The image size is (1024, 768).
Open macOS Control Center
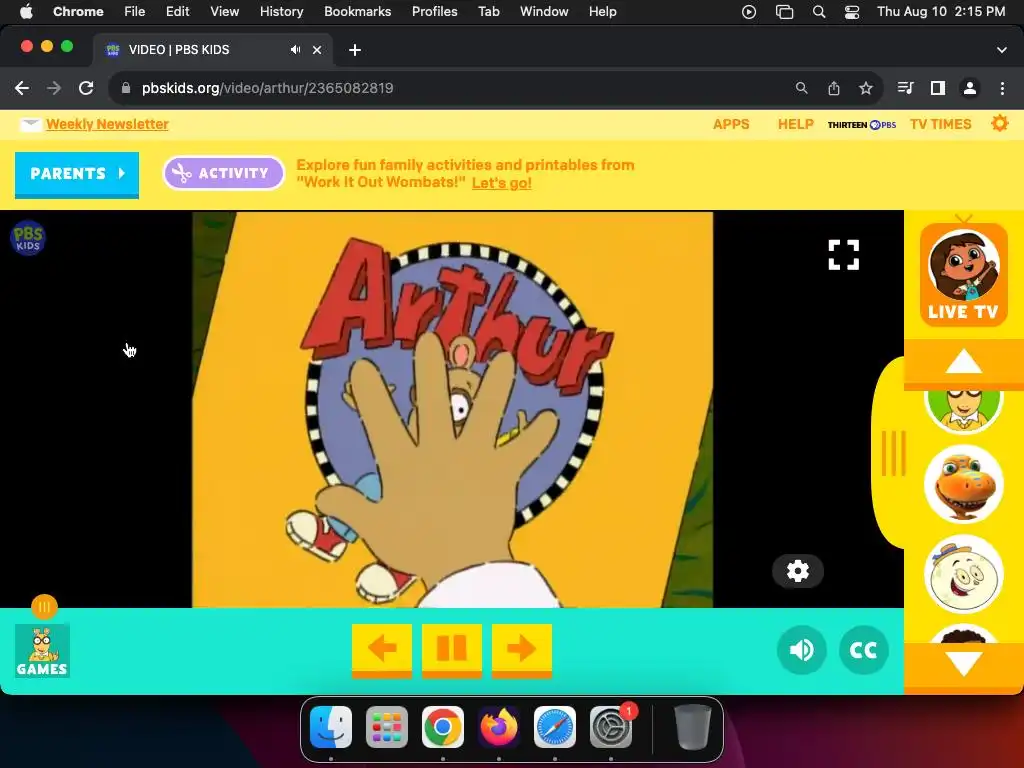coord(852,12)
